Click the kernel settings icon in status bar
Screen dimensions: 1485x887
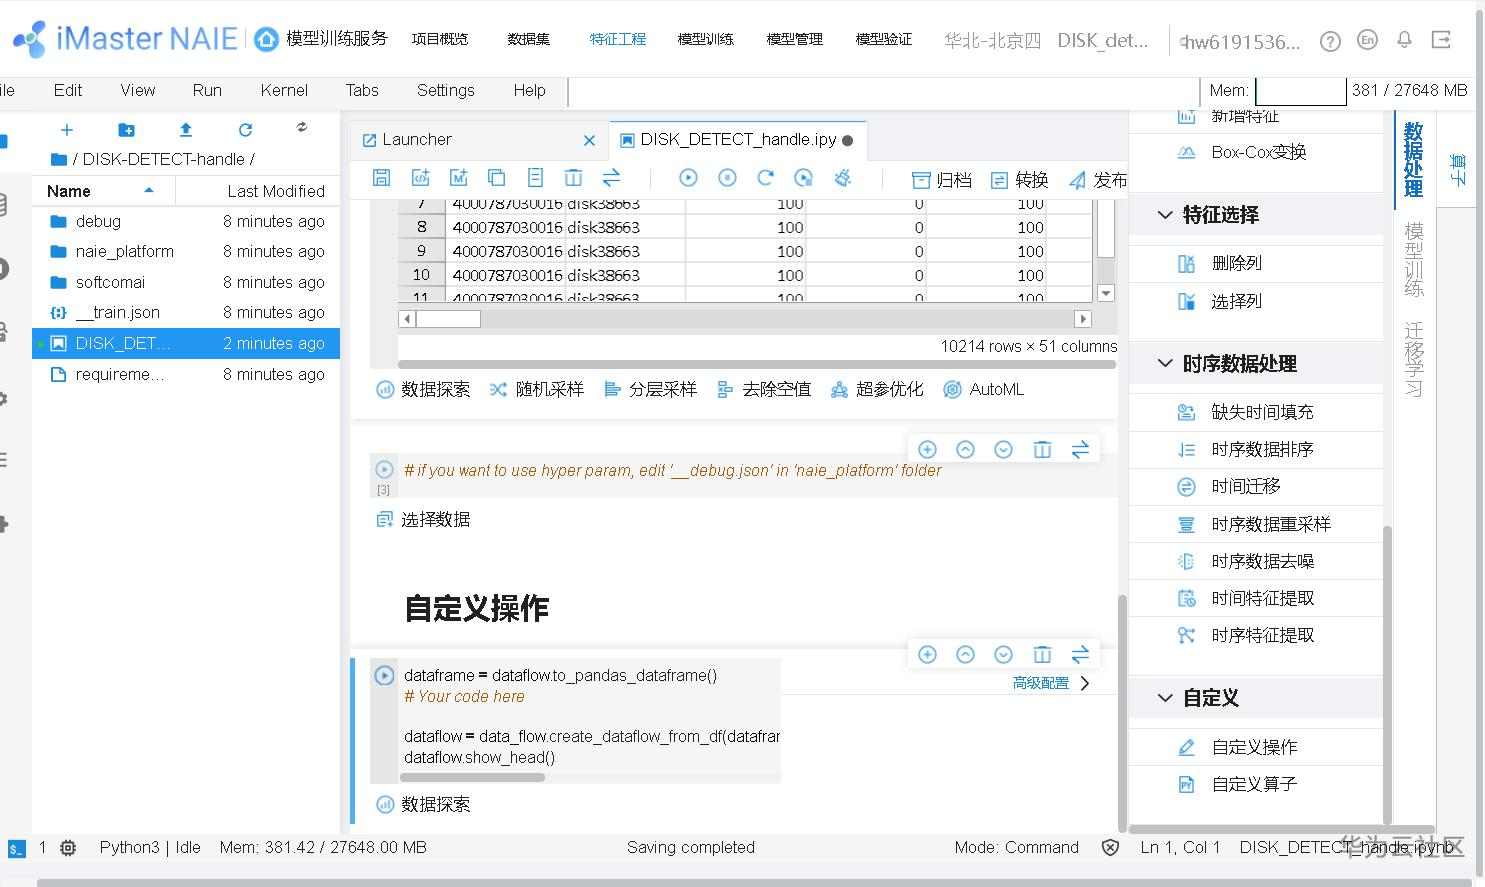pyautogui.click(x=68, y=848)
